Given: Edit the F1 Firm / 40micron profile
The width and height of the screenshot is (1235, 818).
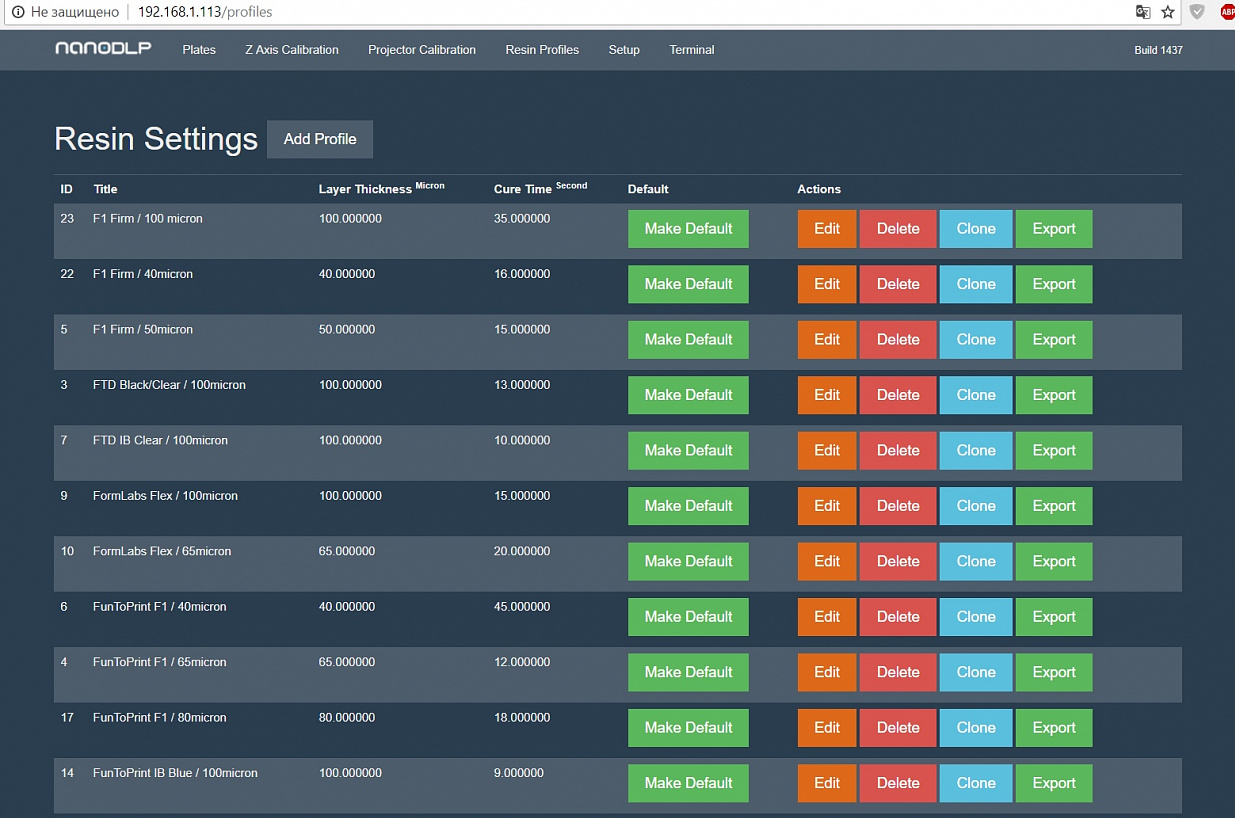Looking at the screenshot, I should (827, 284).
